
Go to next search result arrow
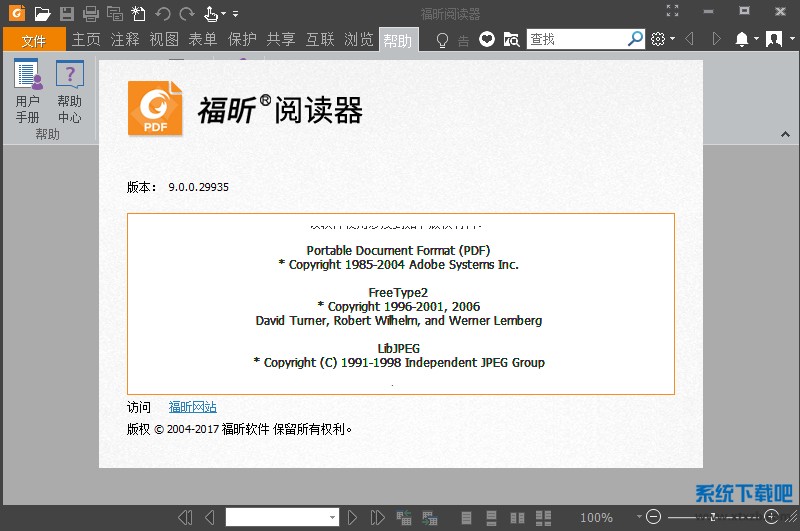(x=716, y=39)
